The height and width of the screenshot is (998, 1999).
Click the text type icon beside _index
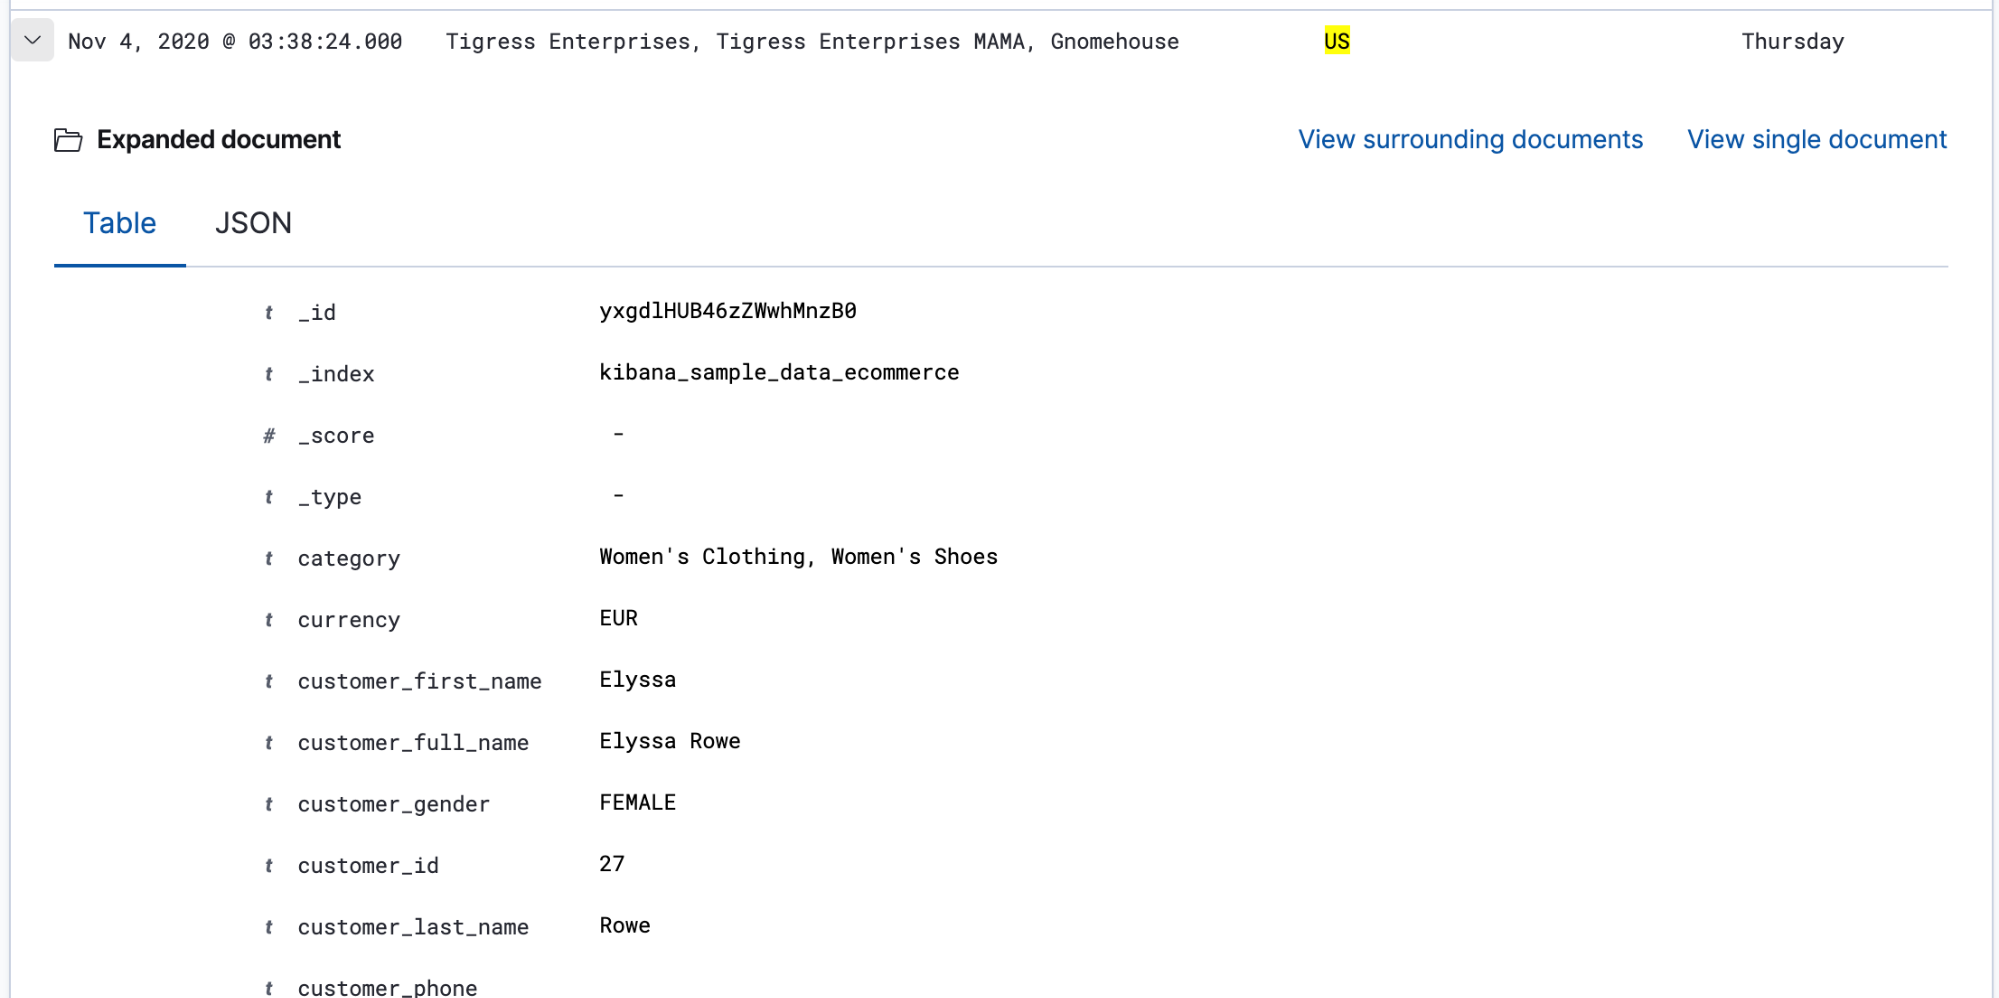coord(269,374)
